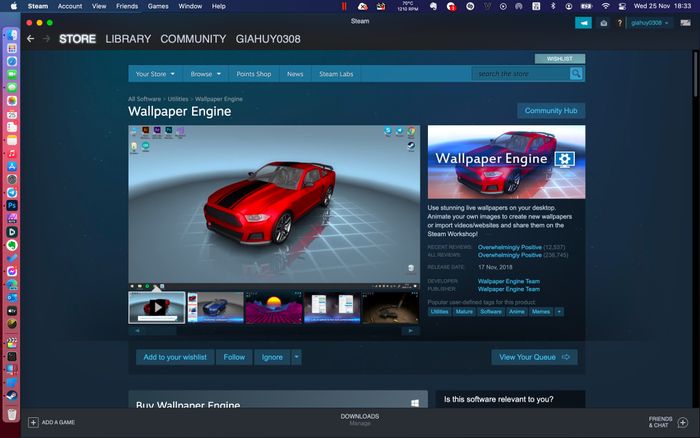700x438 pixels.
Task: Click the plus icon for Add a Game
Action: coord(33,422)
